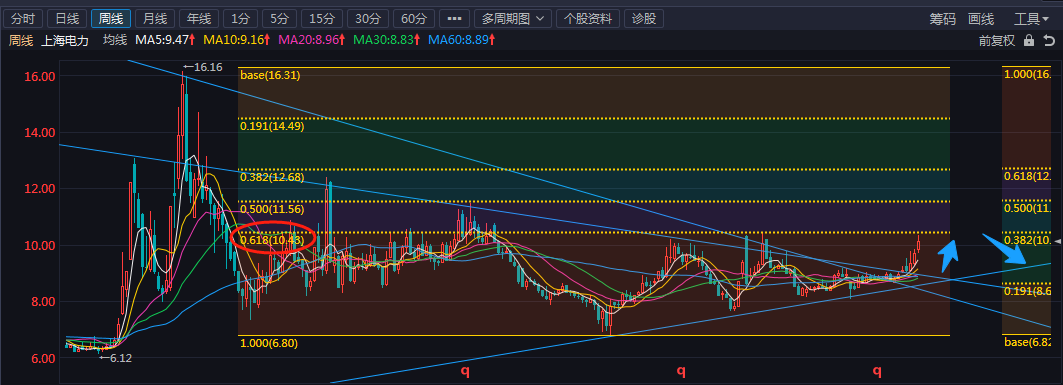Select the 5分 five-minute period
The width and height of the screenshot is (1063, 385).
[279, 18]
